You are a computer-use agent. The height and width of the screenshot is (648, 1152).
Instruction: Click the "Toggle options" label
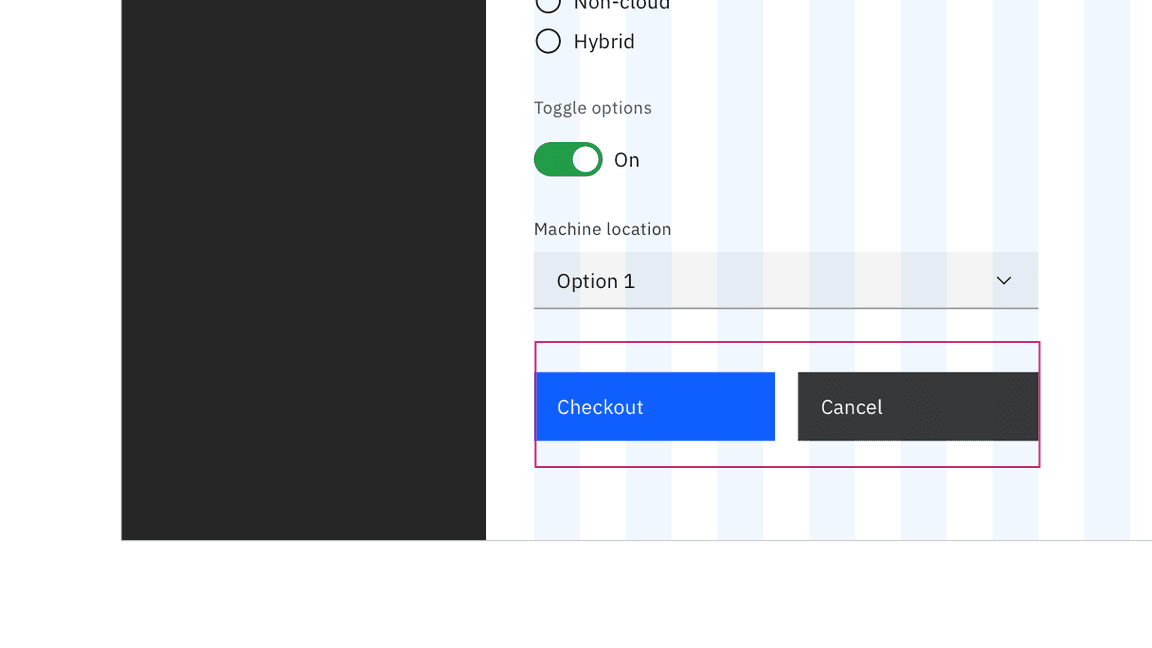tap(593, 108)
